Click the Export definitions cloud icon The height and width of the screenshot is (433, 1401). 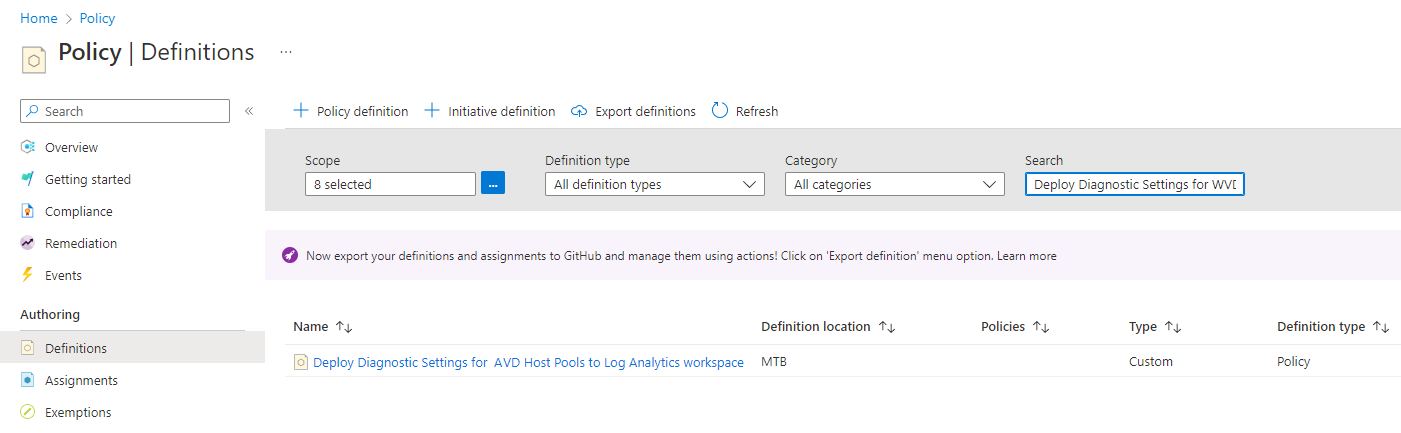click(579, 111)
